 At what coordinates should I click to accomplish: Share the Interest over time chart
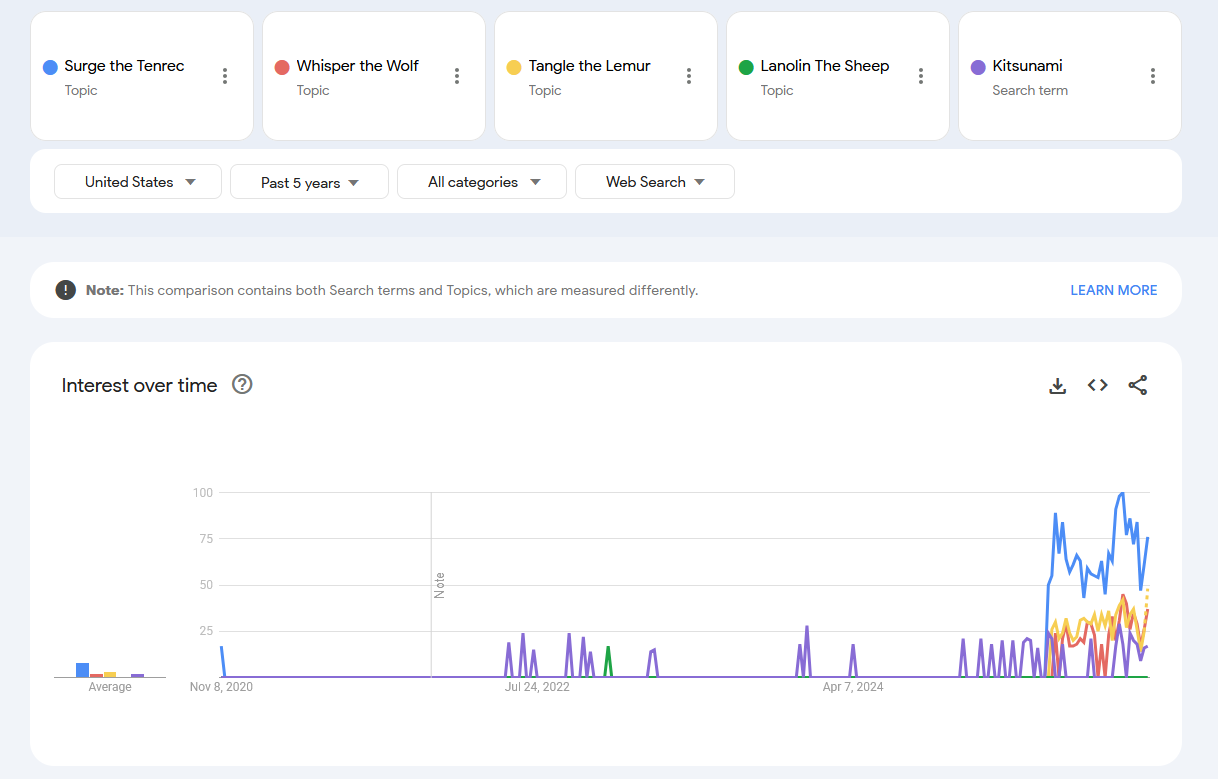pos(1137,385)
